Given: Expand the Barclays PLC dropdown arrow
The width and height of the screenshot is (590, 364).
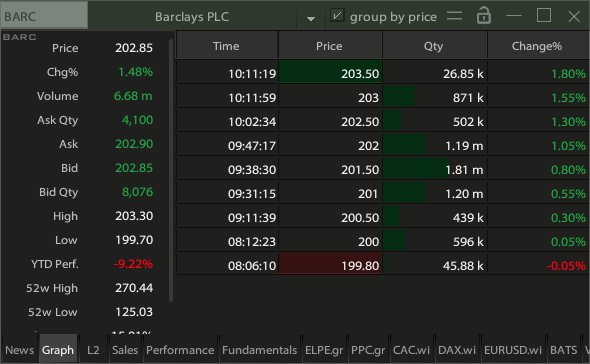Looking at the screenshot, I should pyautogui.click(x=310, y=18).
